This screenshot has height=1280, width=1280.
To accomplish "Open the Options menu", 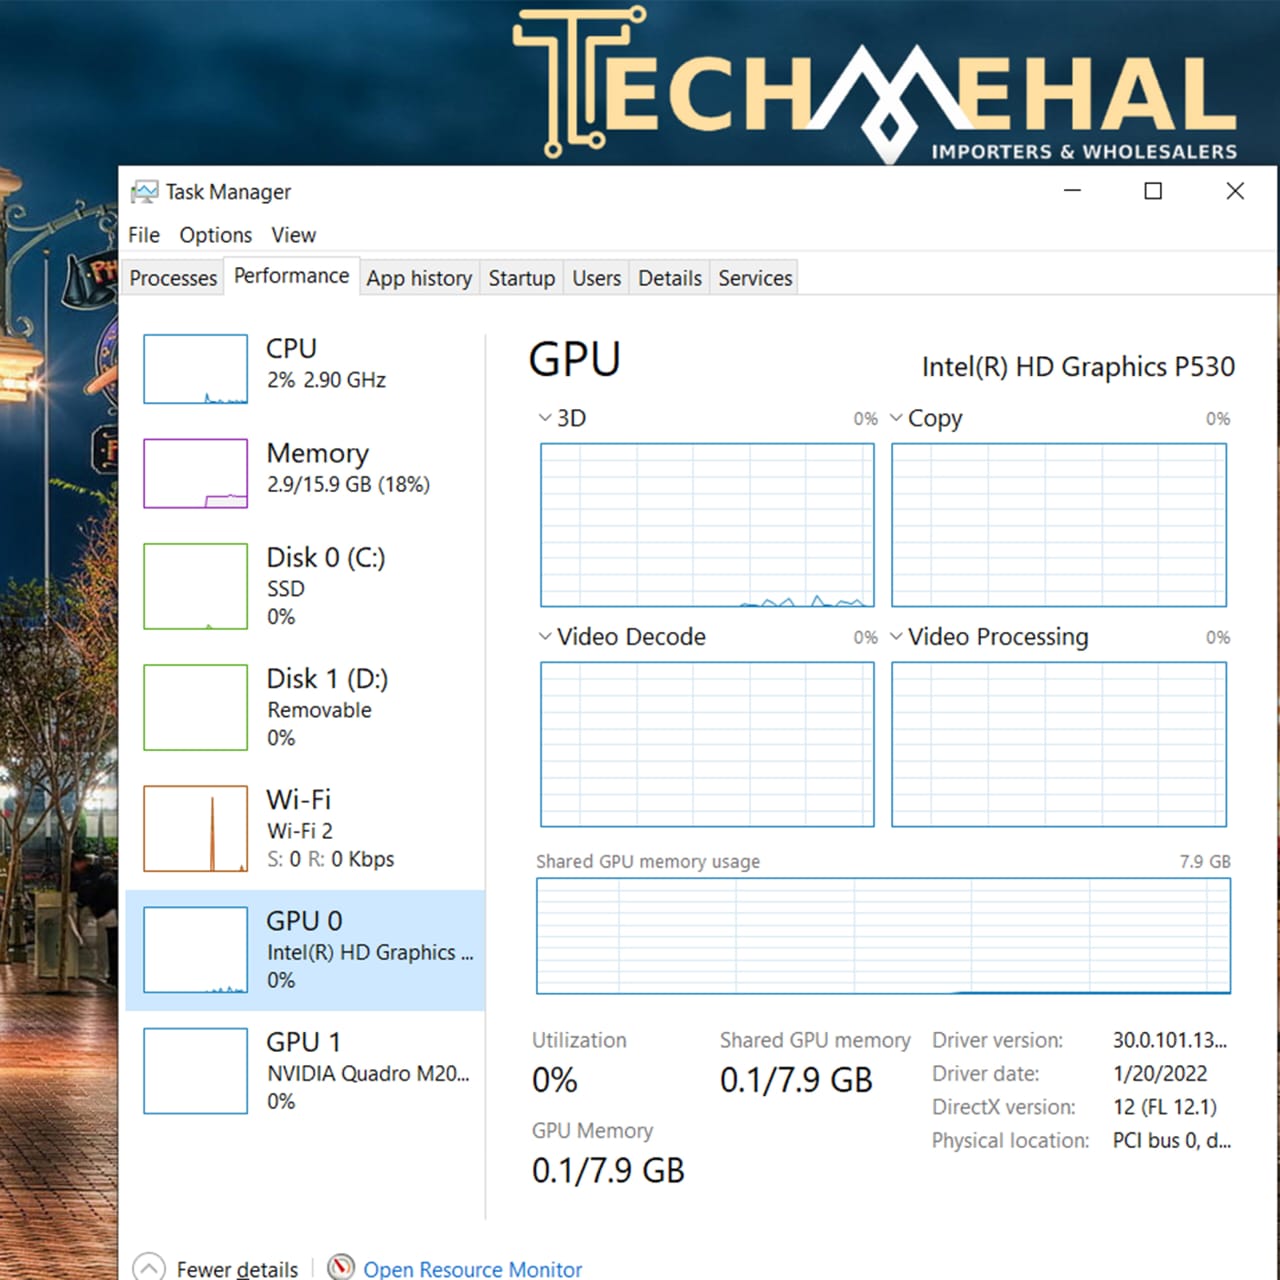I will [216, 235].
